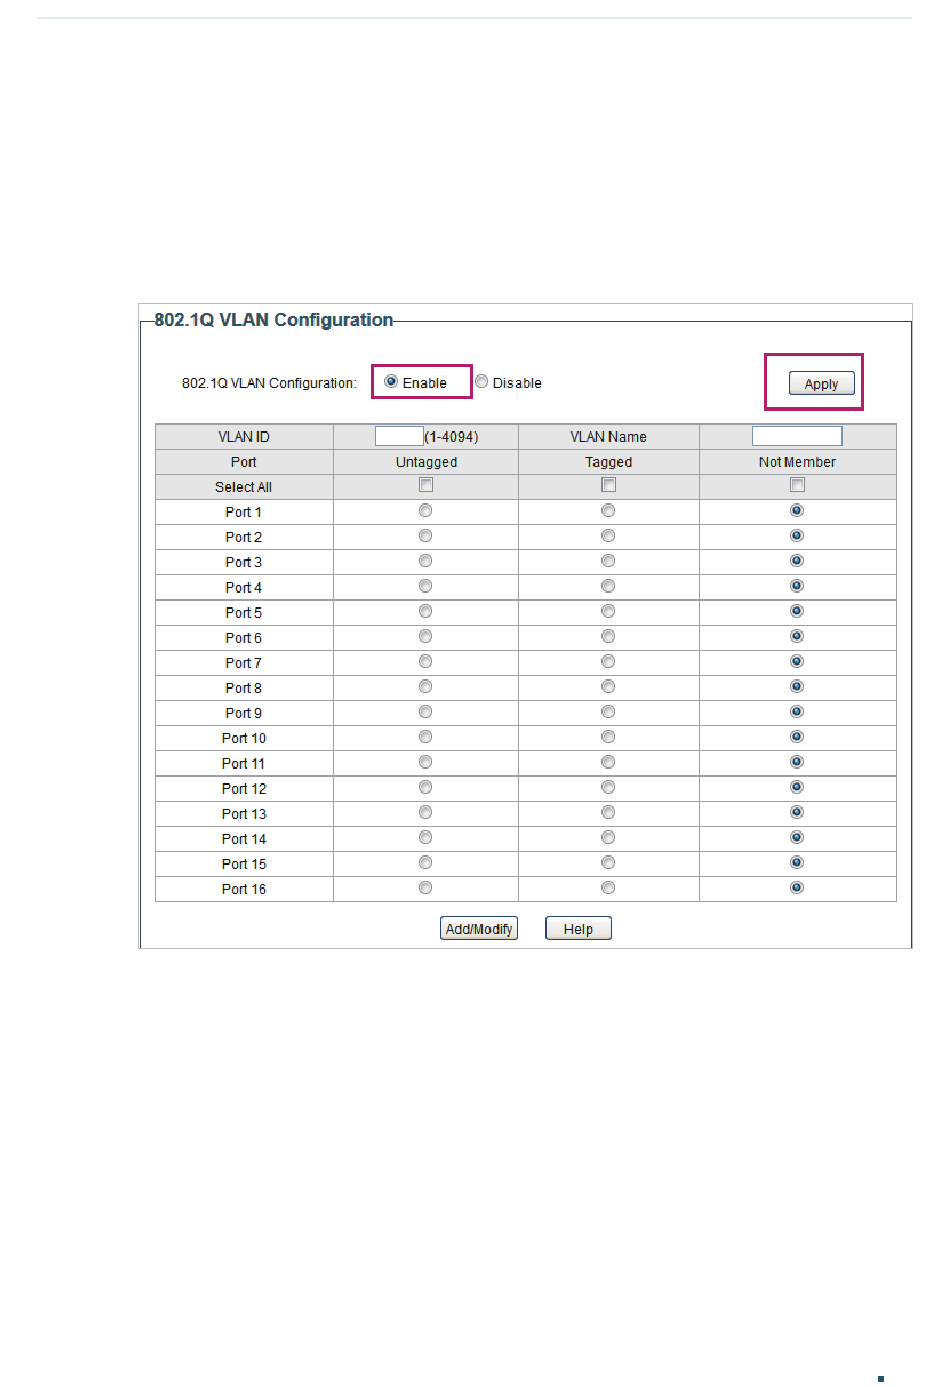The height and width of the screenshot is (1387, 950).
Task: Set Port 15 to Tagged
Action: (608, 862)
